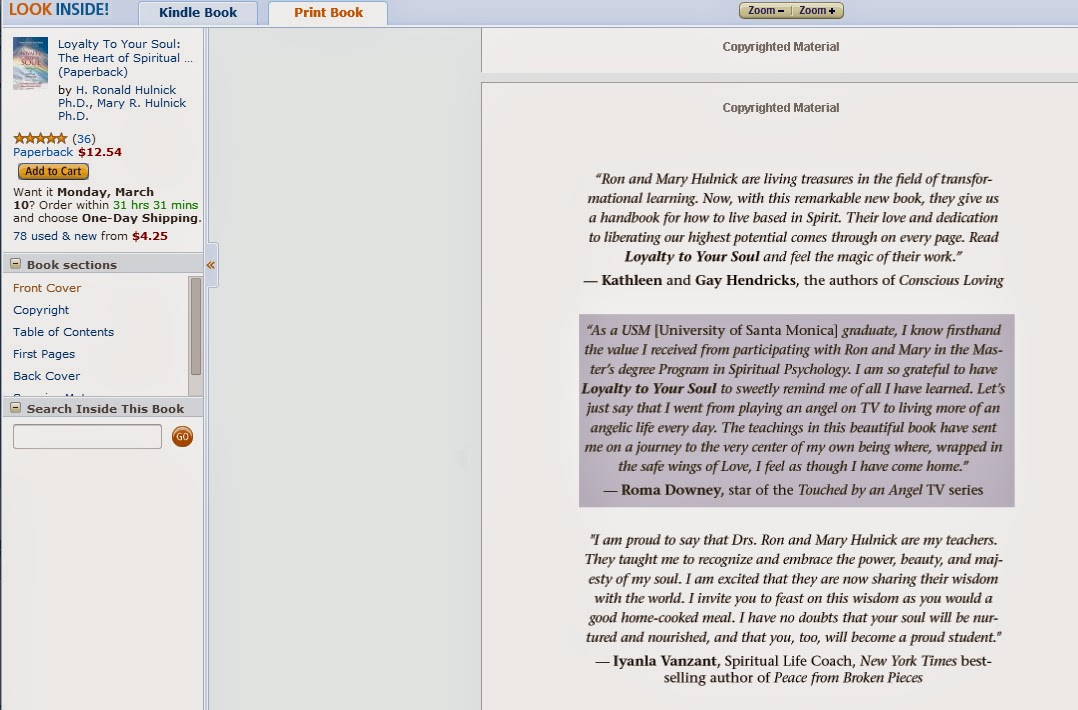Viewport: 1078px width, 710px height.
Task: Add the book to cart
Action: click(54, 171)
